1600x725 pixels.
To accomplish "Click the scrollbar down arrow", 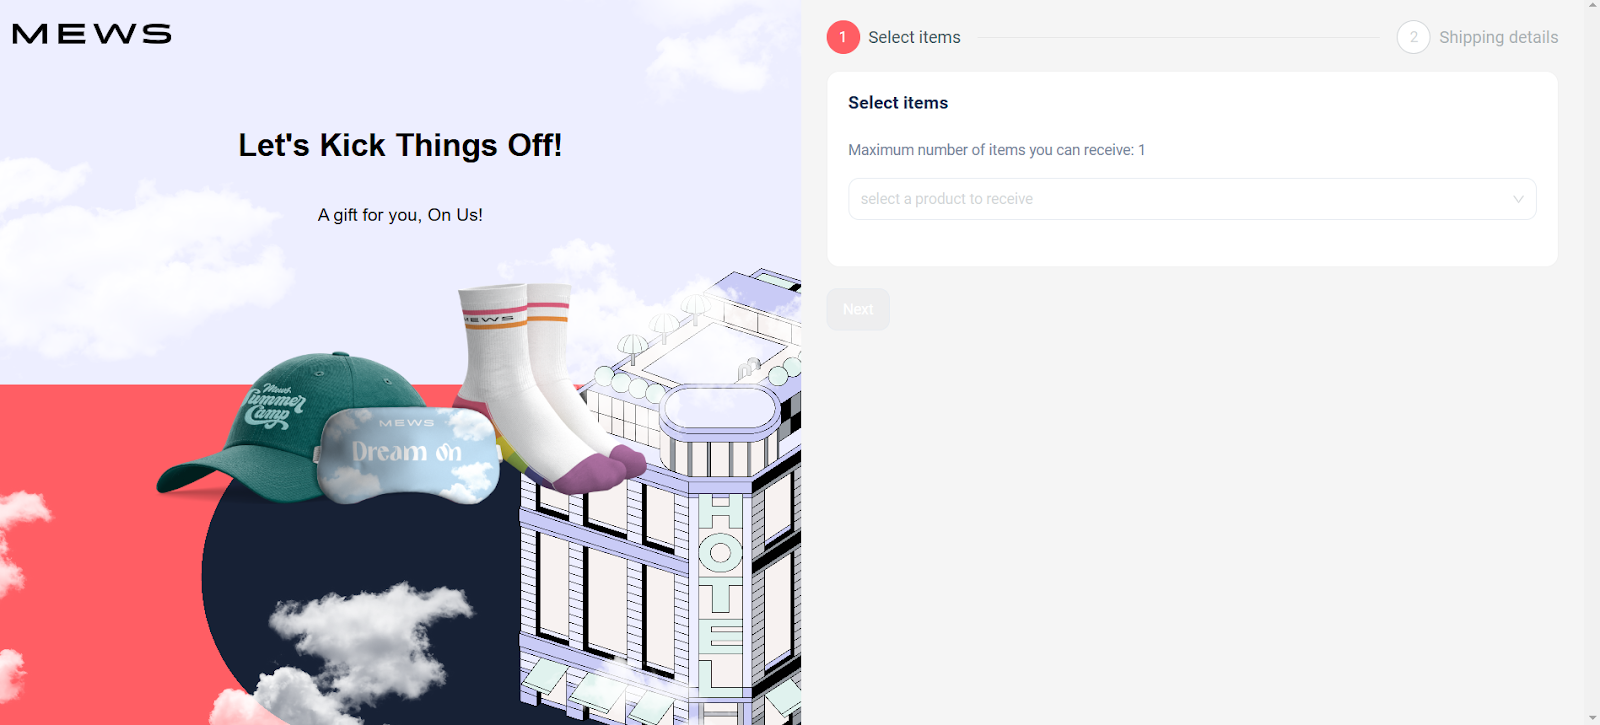I will (x=1592, y=718).
